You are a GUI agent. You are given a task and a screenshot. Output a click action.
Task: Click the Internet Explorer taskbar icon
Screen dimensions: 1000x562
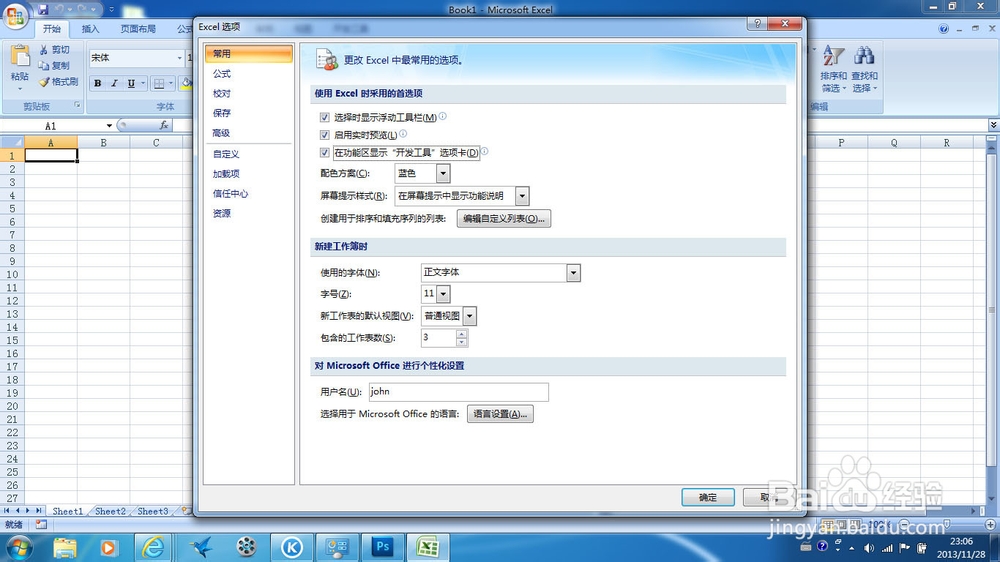point(153,547)
